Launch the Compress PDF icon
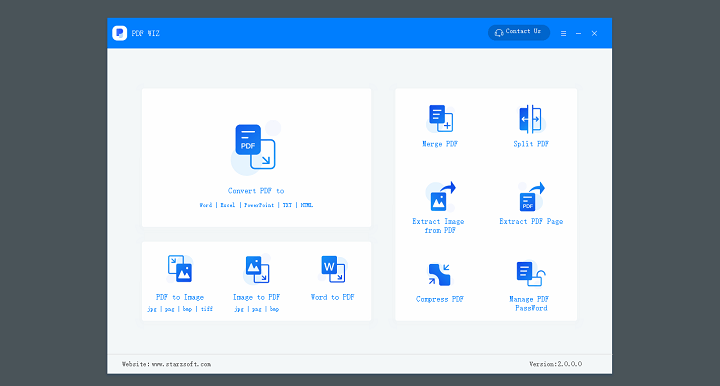 click(439, 274)
